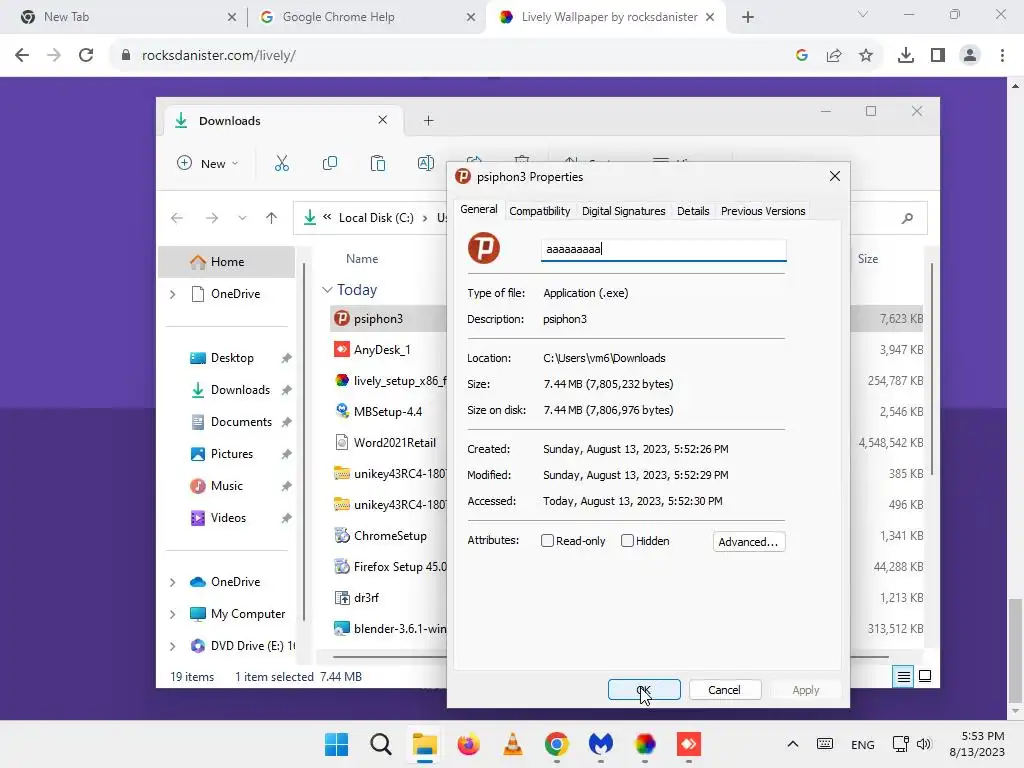Switch to the Compatibility tab
1024x768 pixels.
[539, 211]
